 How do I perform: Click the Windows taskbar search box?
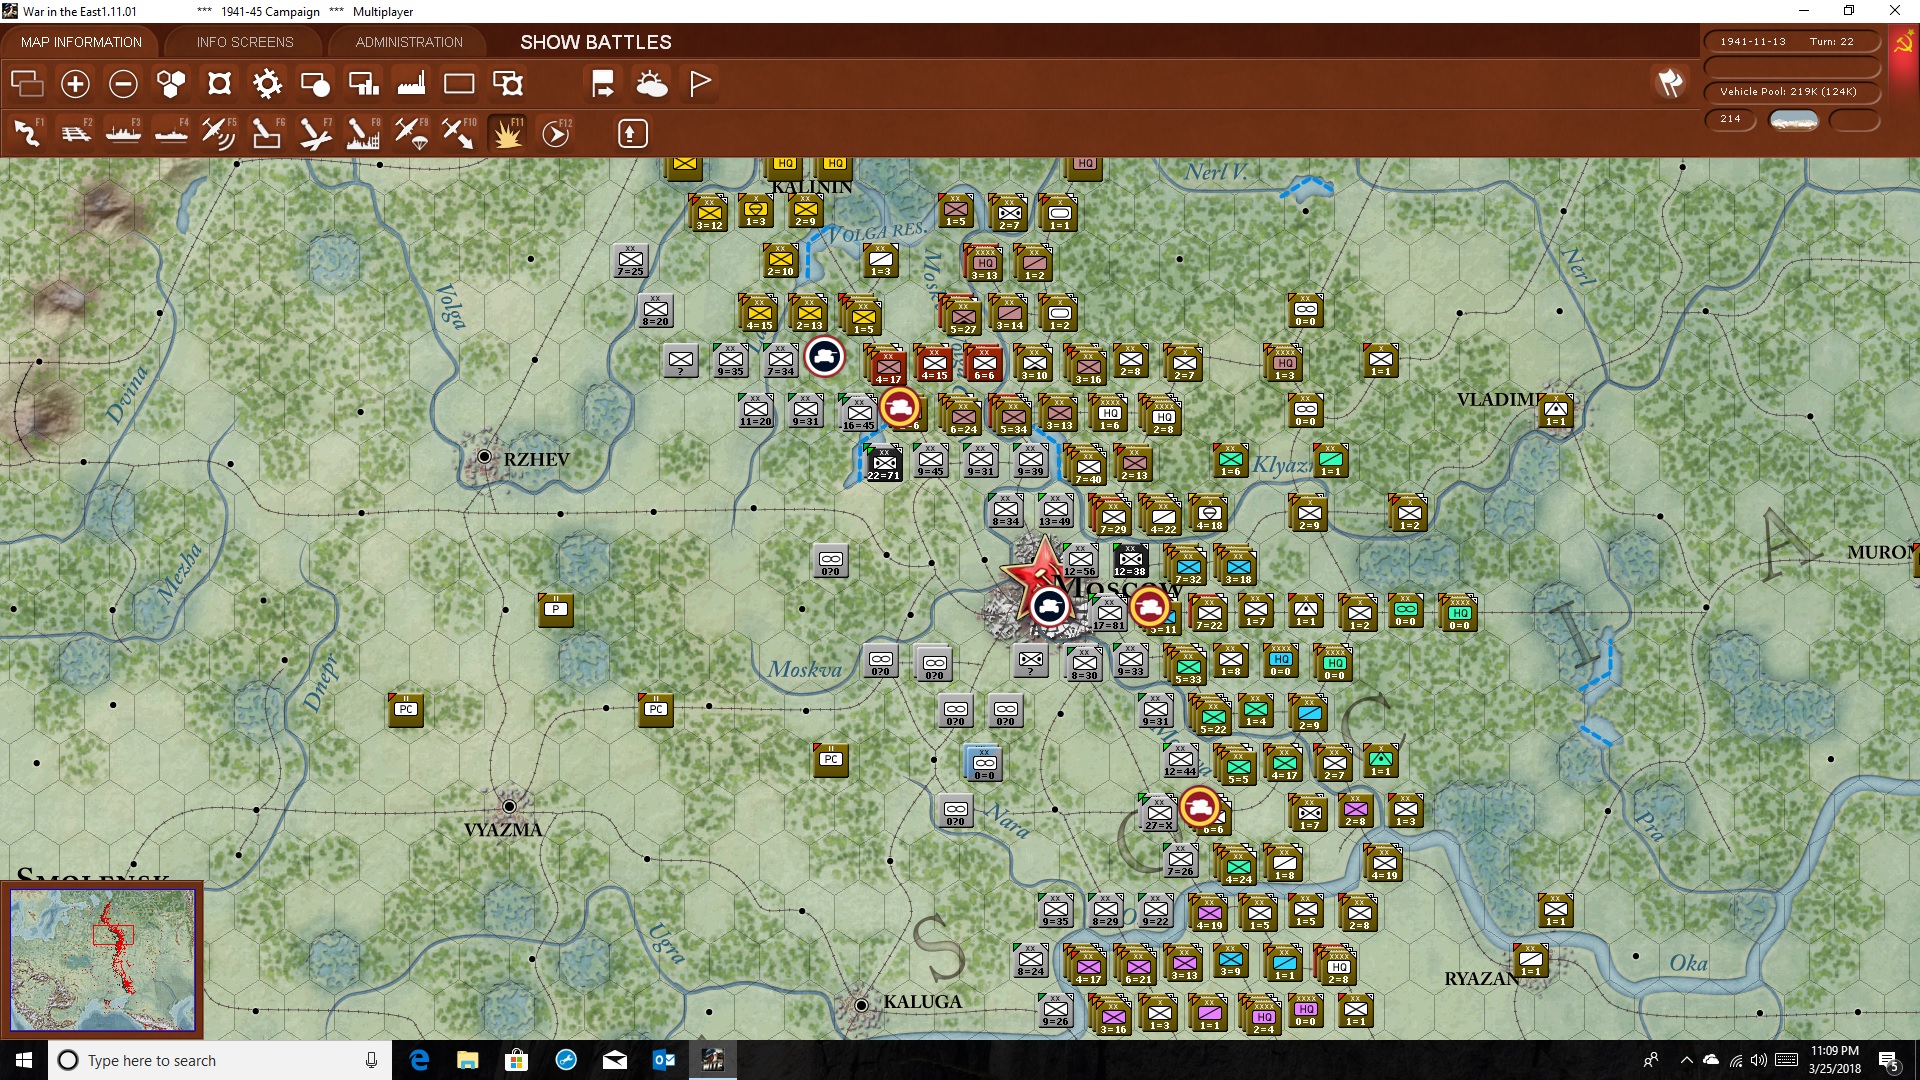(x=220, y=1060)
